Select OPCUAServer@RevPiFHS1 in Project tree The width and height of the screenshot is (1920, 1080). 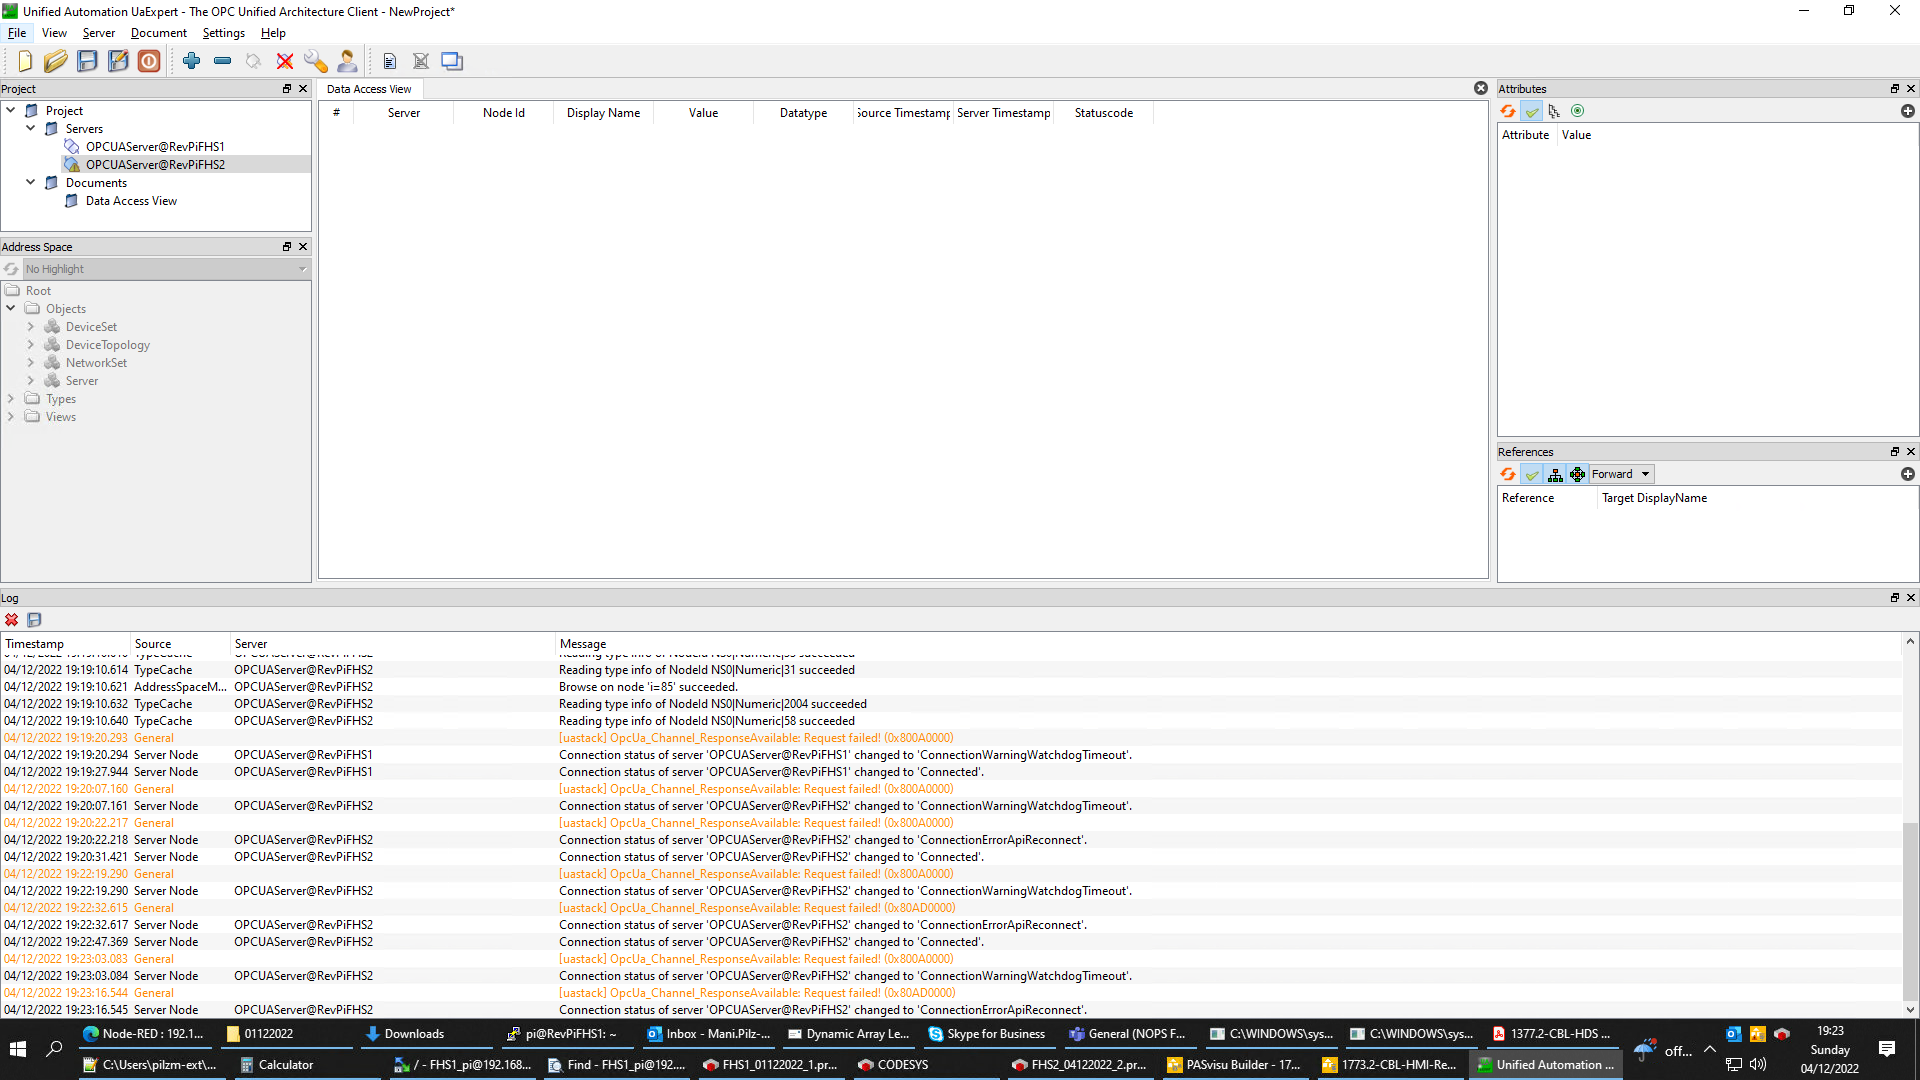tap(155, 146)
